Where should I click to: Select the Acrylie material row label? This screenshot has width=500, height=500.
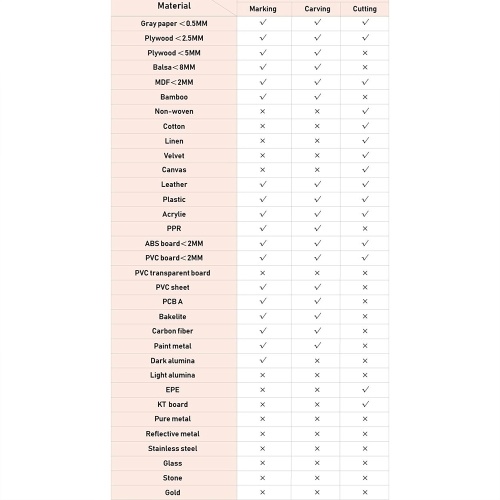click(x=174, y=214)
